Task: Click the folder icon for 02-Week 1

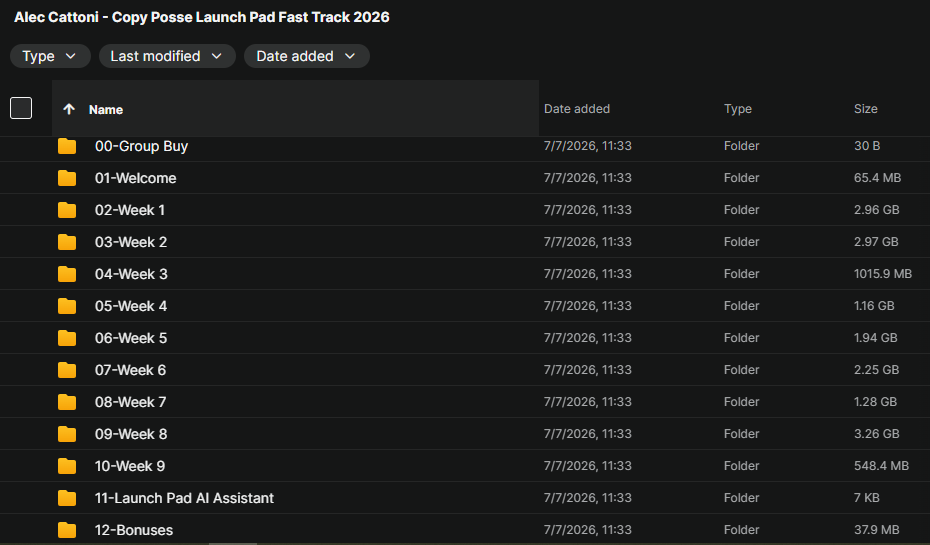Action: (x=67, y=210)
